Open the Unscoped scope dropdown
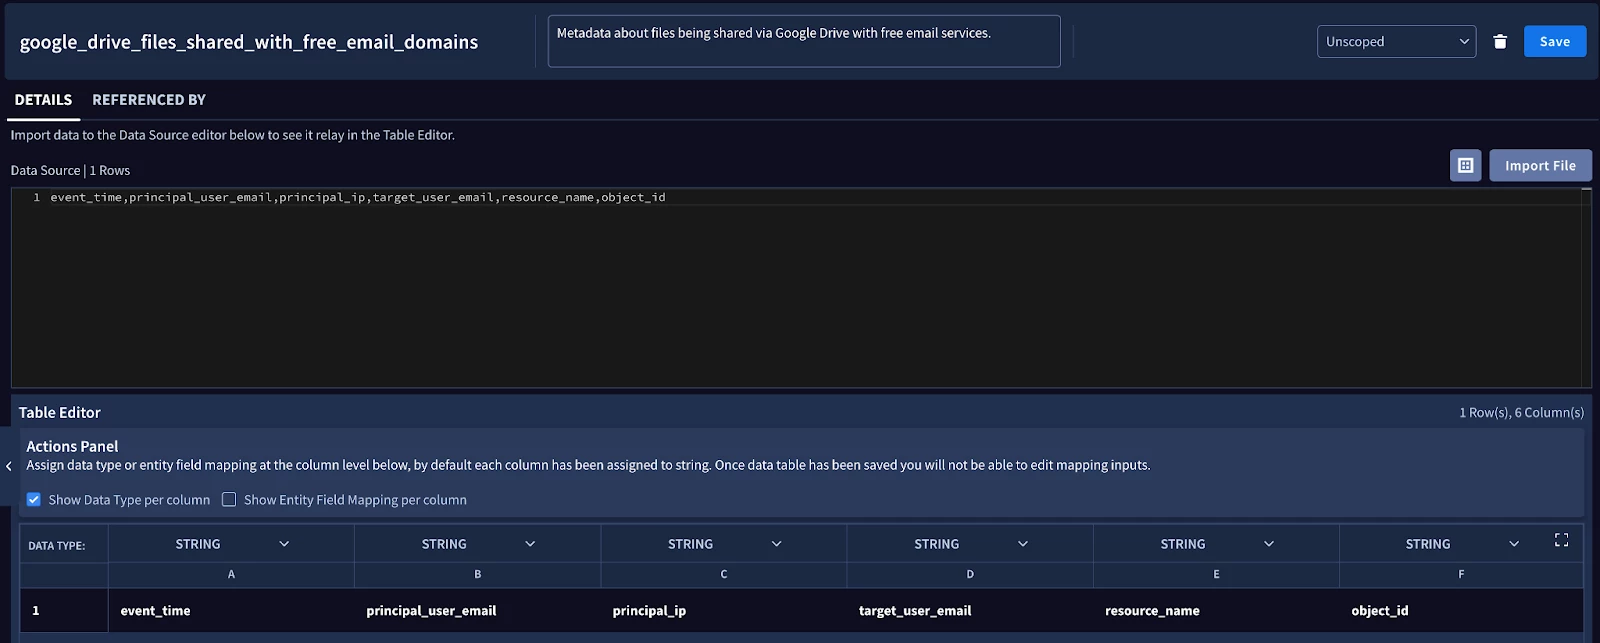 (x=1396, y=41)
